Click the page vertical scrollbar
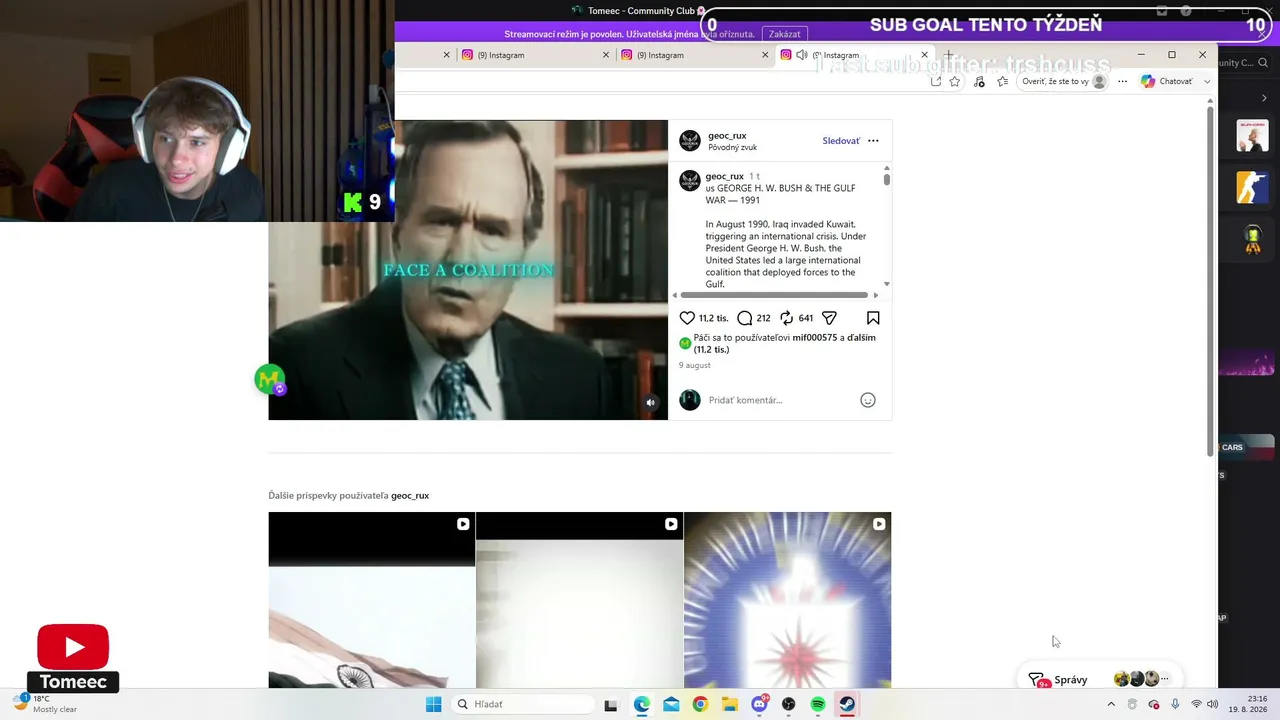The height and width of the screenshot is (720, 1280). 1210,280
